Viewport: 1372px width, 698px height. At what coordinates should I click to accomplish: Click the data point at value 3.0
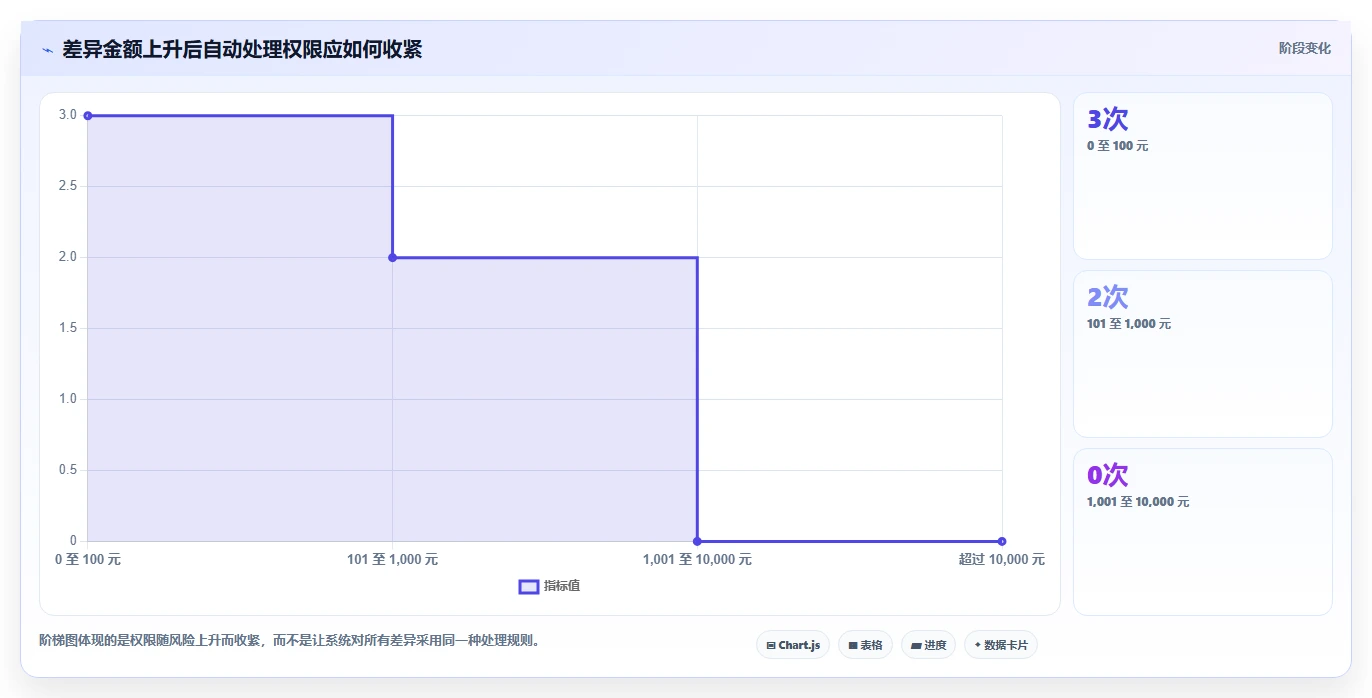pyautogui.click(x=88, y=116)
